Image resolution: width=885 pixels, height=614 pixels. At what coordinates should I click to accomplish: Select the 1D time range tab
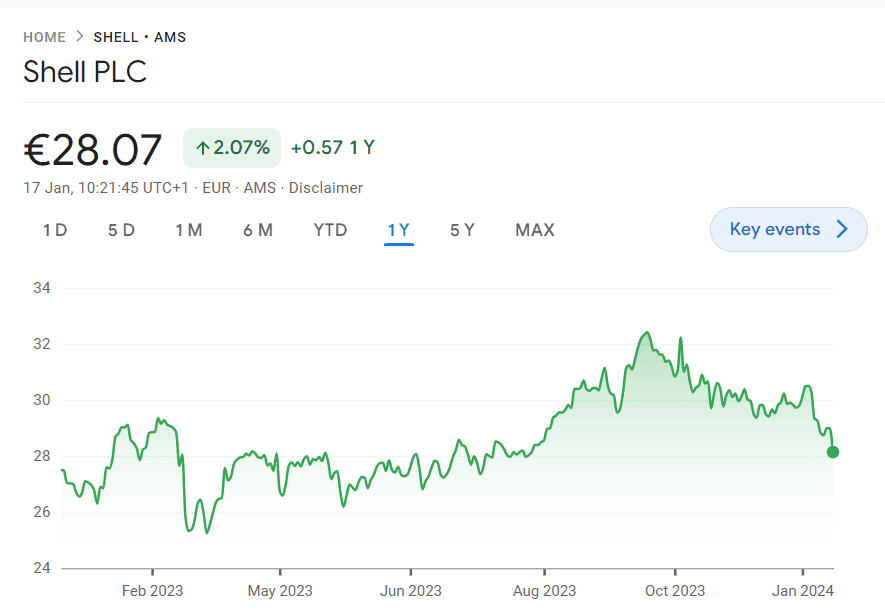click(x=55, y=230)
